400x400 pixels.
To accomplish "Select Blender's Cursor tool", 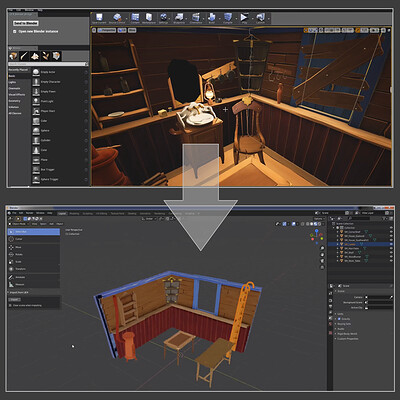I will tap(34, 239).
